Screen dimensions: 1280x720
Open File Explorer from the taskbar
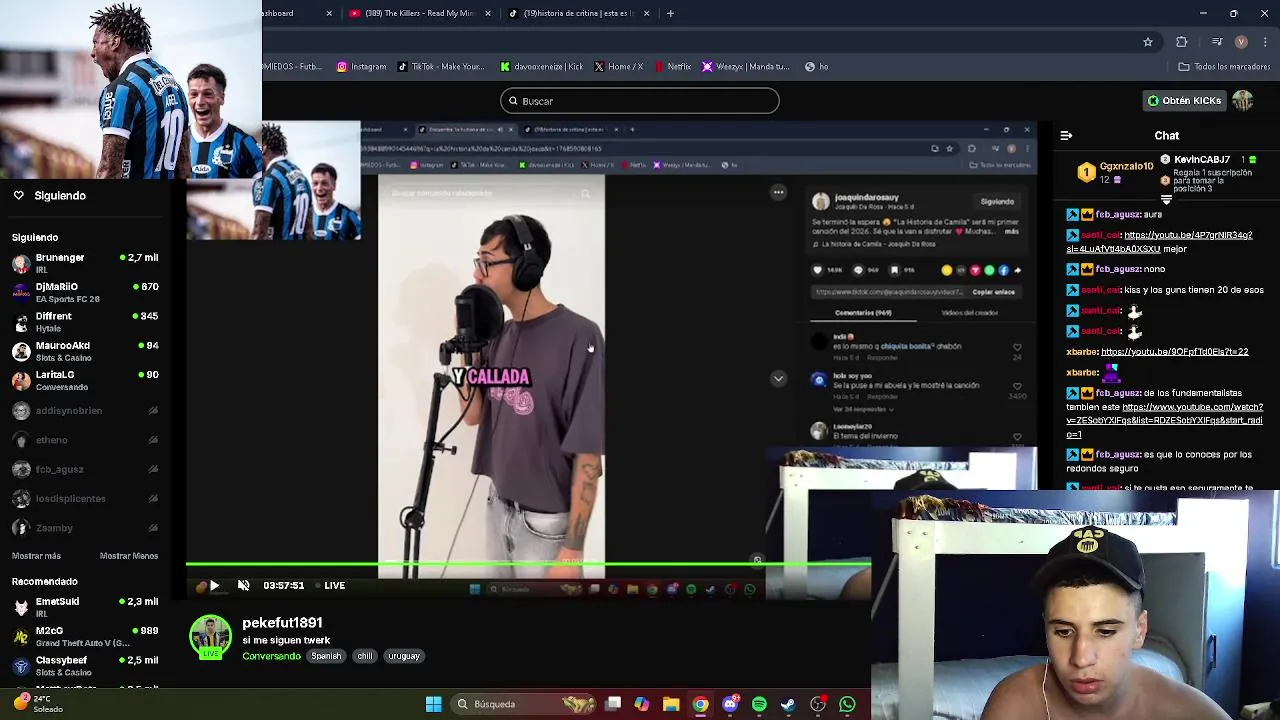tap(671, 704)
